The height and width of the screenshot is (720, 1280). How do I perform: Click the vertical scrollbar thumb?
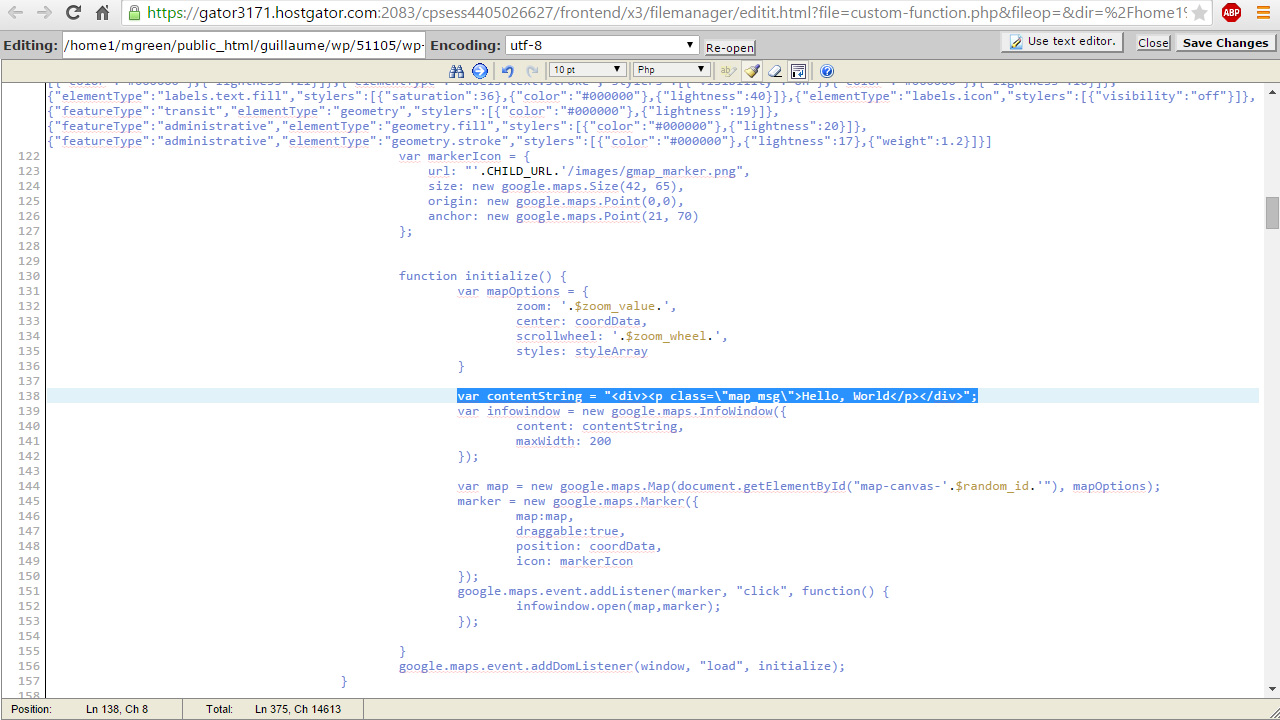point(1272,213)
